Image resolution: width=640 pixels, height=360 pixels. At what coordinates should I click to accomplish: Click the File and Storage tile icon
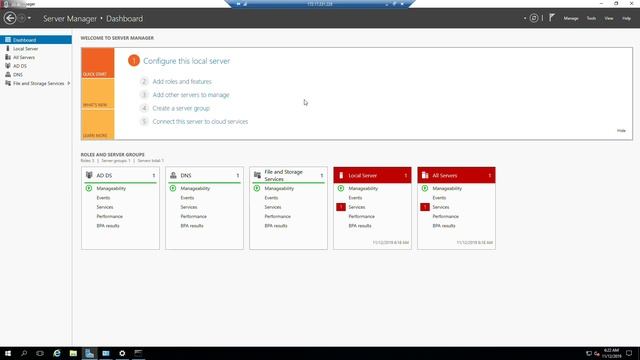click(257, 175)
